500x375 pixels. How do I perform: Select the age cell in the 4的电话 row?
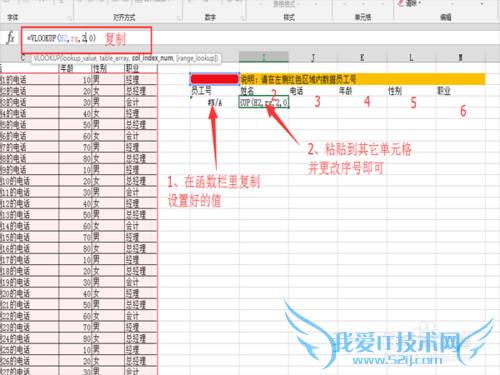(x=75, y=113)
